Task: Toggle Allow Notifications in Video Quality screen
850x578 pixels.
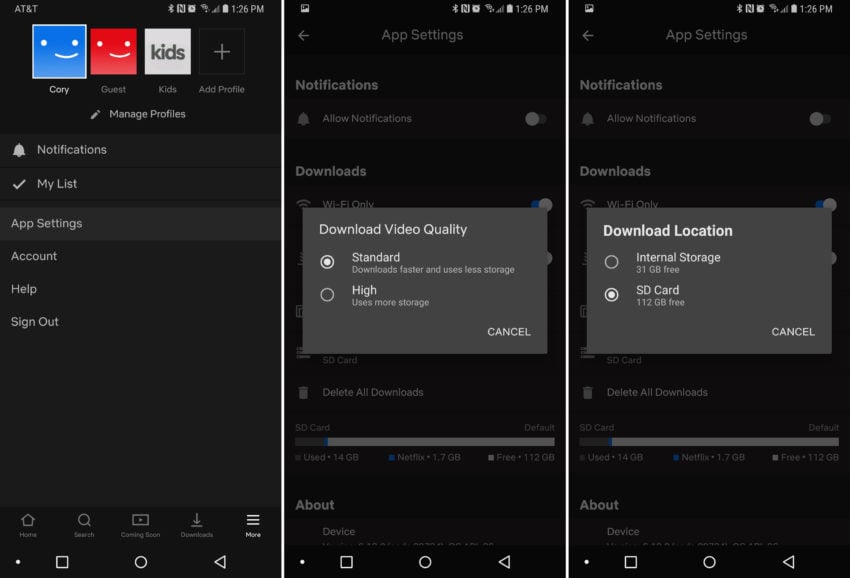Action: tap(536, 118)
